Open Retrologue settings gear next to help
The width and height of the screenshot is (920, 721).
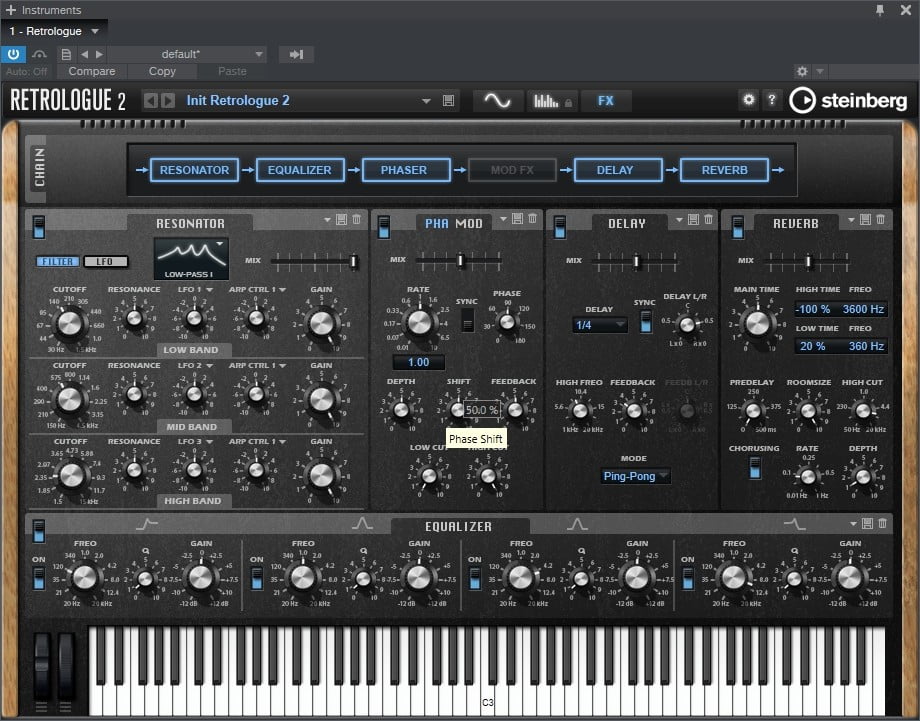748,100
